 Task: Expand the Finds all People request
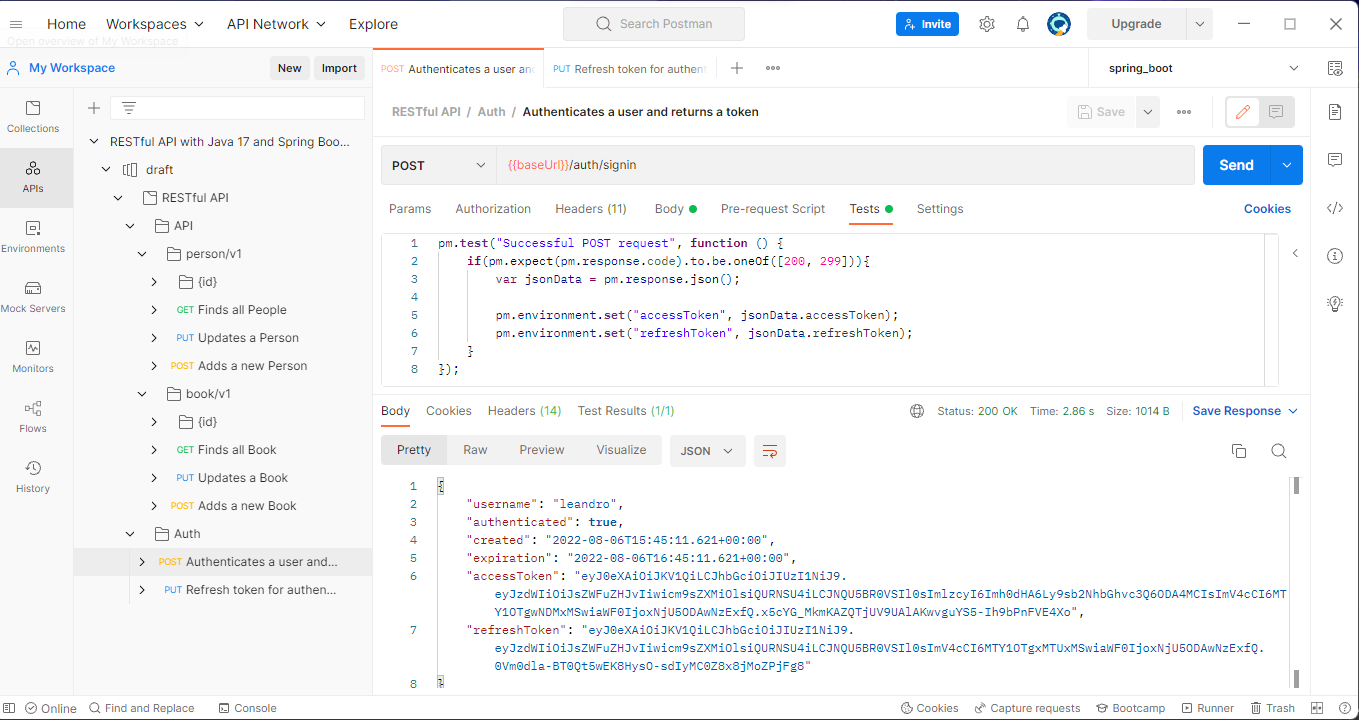(154, 310)
